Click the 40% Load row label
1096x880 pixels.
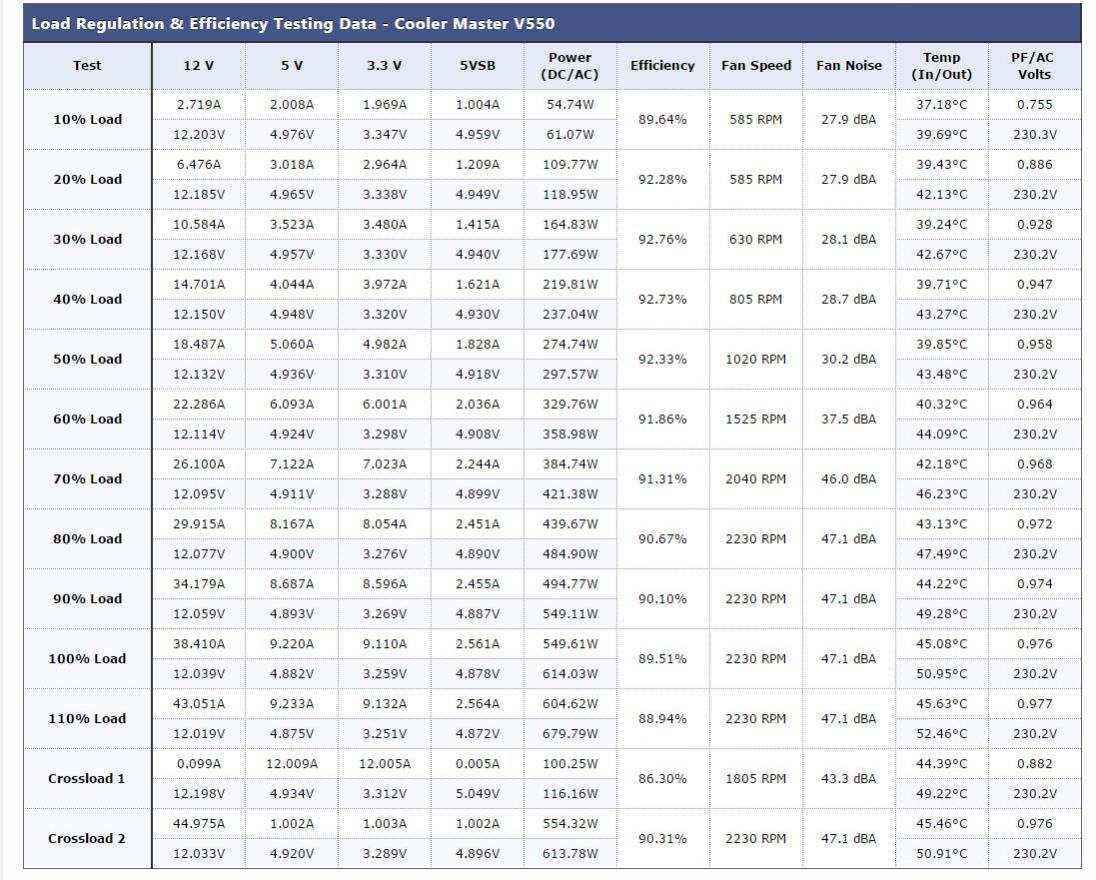[87, 299]
